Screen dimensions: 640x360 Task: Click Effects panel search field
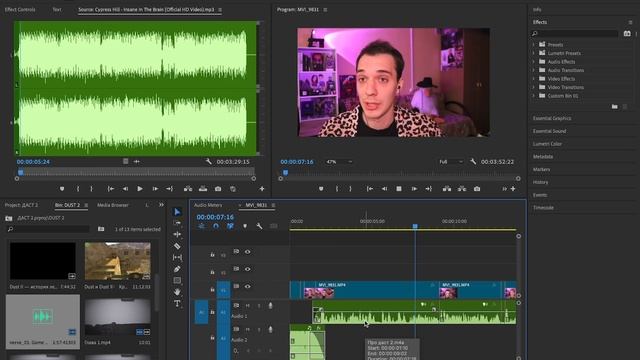[x=575, y=33]
